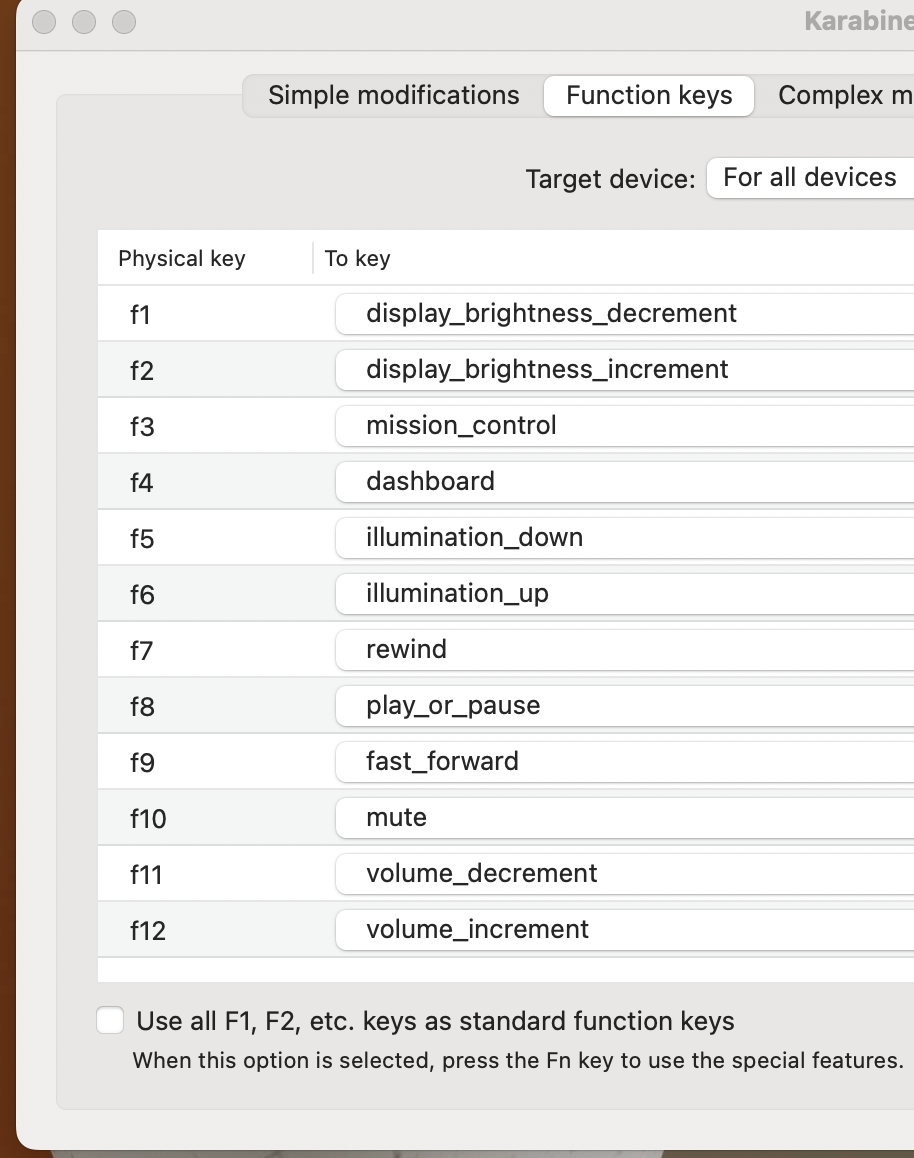Enable standard function keys checkbox
This screenshot has height=1158, width=914.
pos(110,1020)
